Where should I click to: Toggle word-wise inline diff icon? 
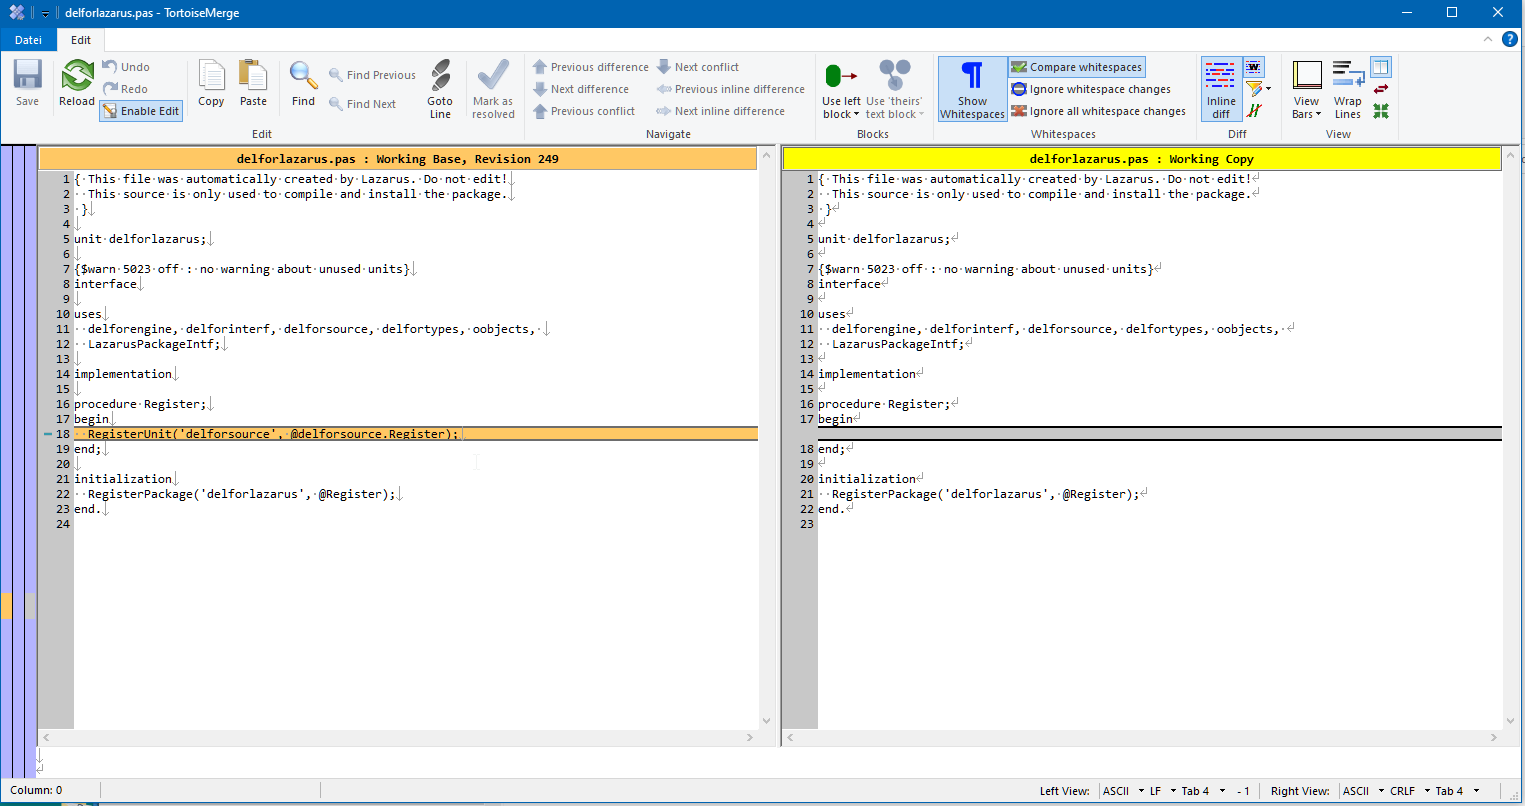pyautogui.click(x=1254, y=67)
